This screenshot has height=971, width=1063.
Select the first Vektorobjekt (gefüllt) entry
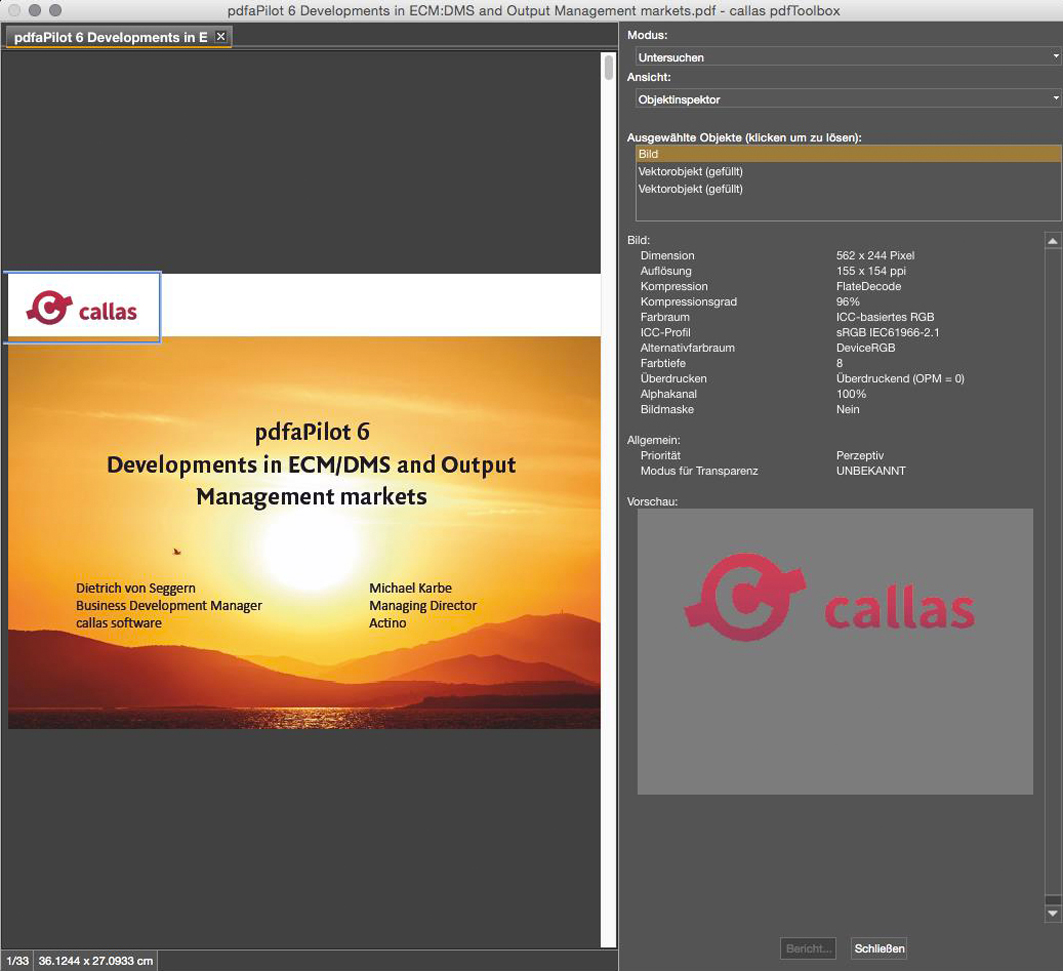[690, 172]
